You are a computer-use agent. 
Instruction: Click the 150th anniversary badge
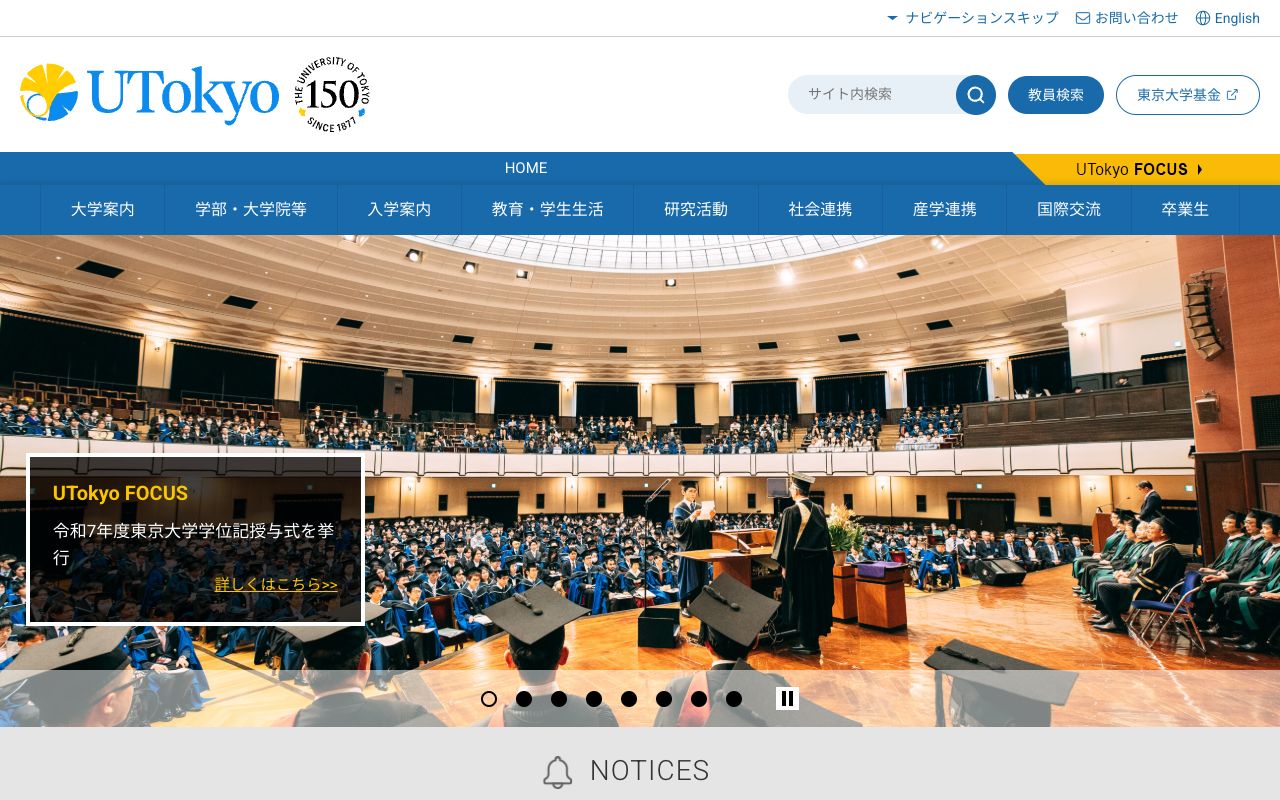(331, 92)
